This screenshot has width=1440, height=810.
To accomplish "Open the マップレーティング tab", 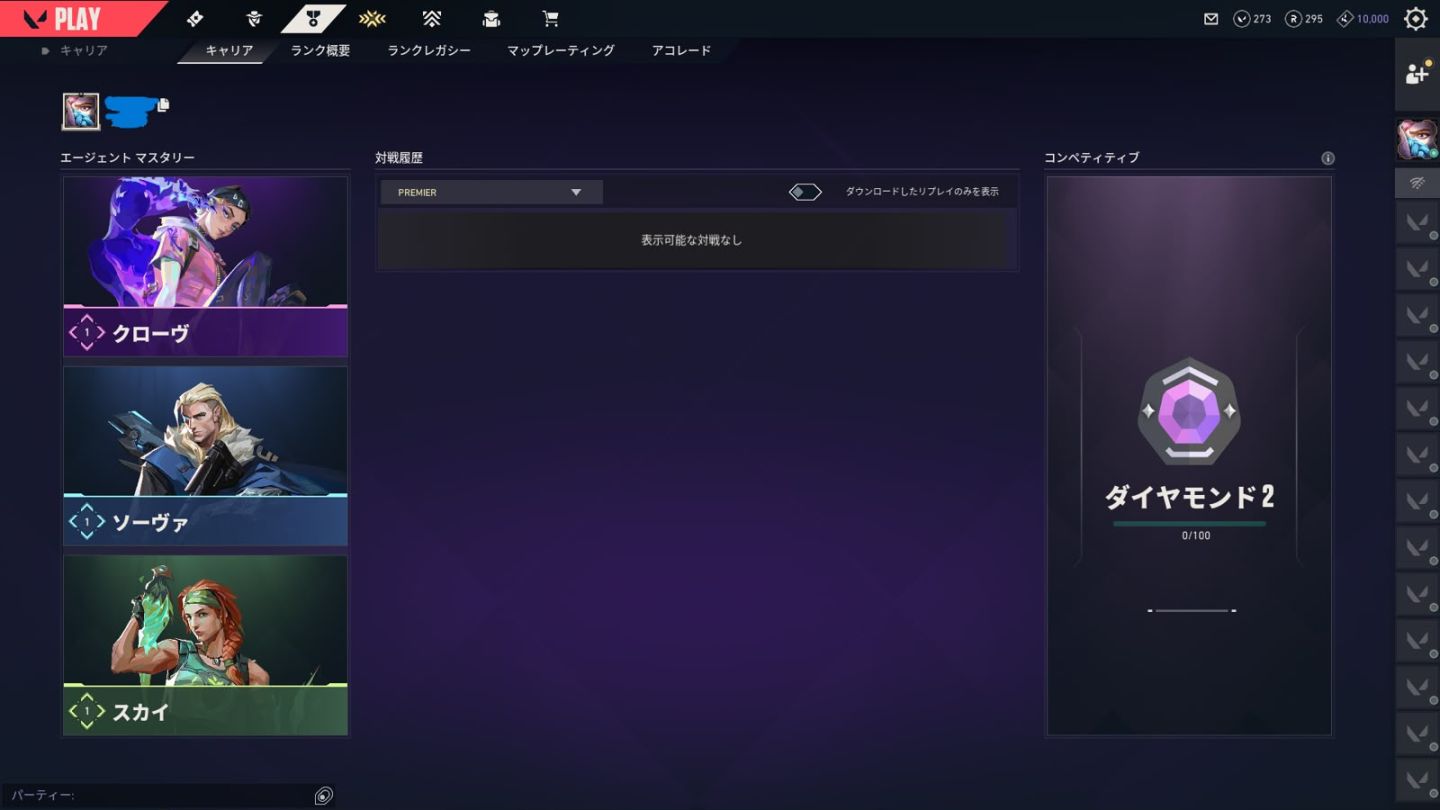I will 561,50.
